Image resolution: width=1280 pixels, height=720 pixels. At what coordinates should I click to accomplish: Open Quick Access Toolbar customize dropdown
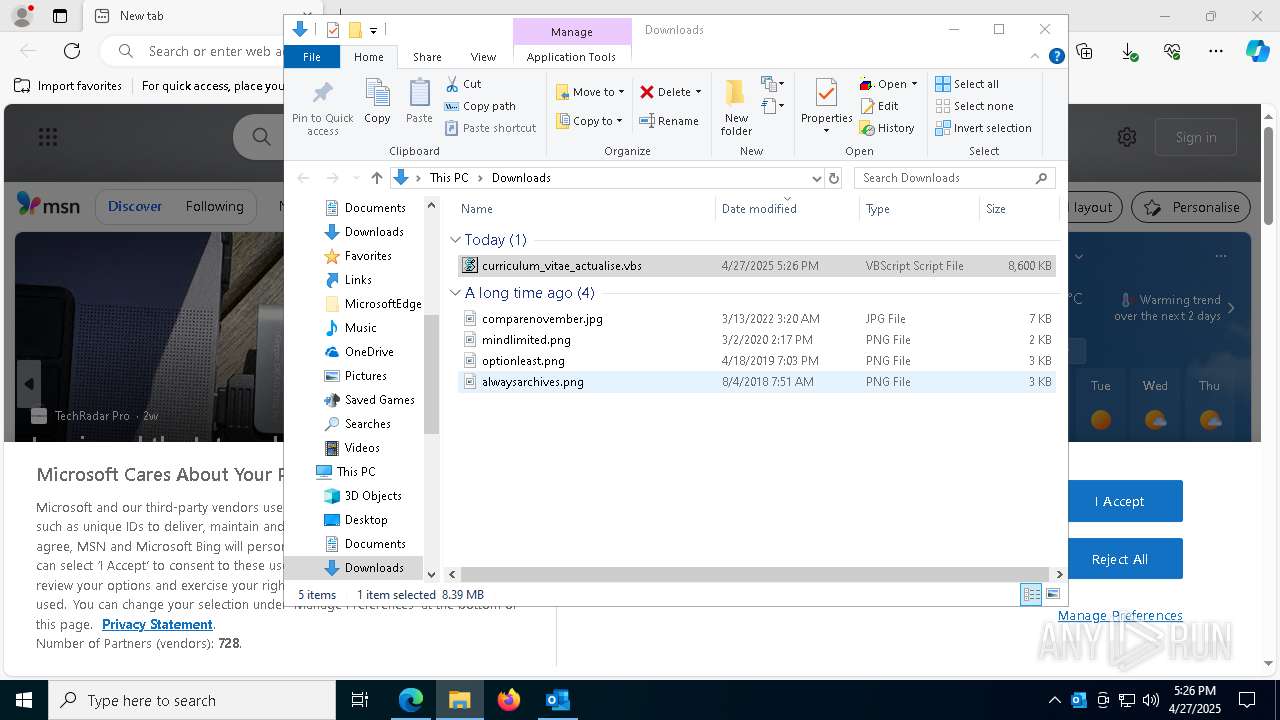[373, 30]
